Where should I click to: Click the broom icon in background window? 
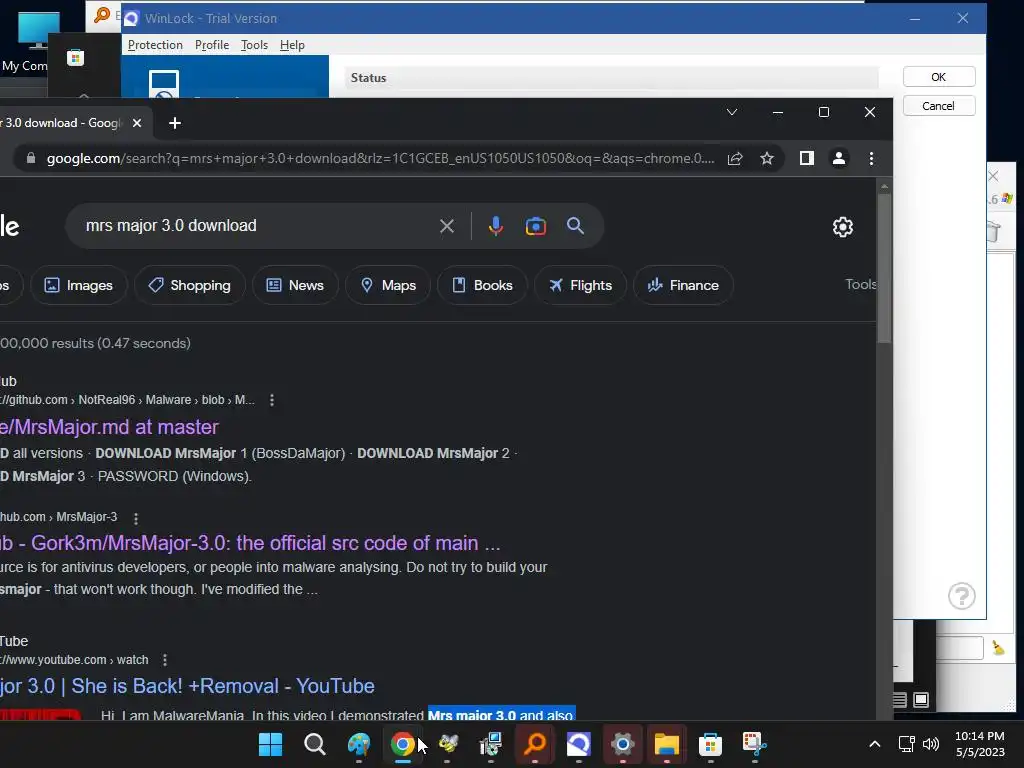pos(997,647)
